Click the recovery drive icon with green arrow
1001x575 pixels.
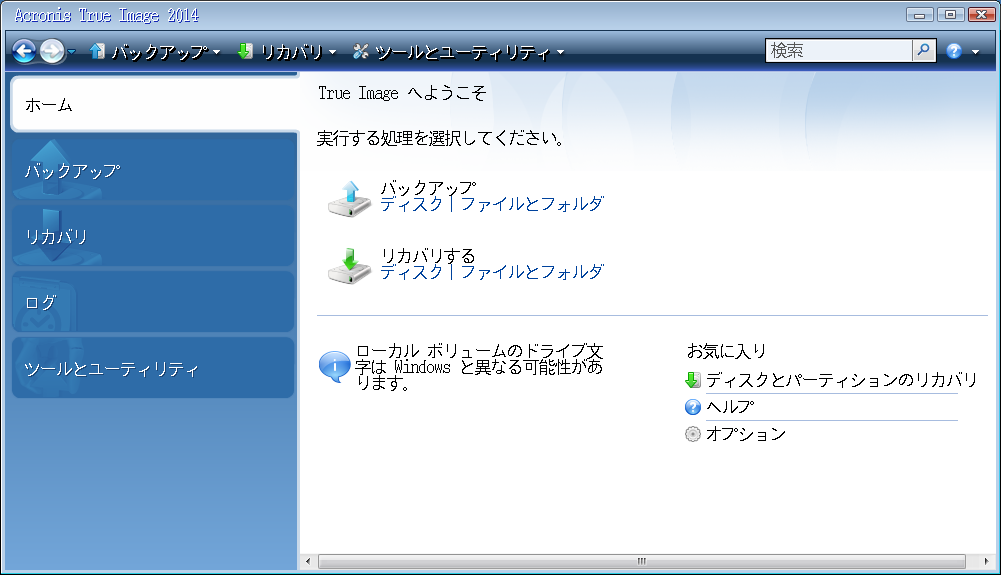click(348, 266)
